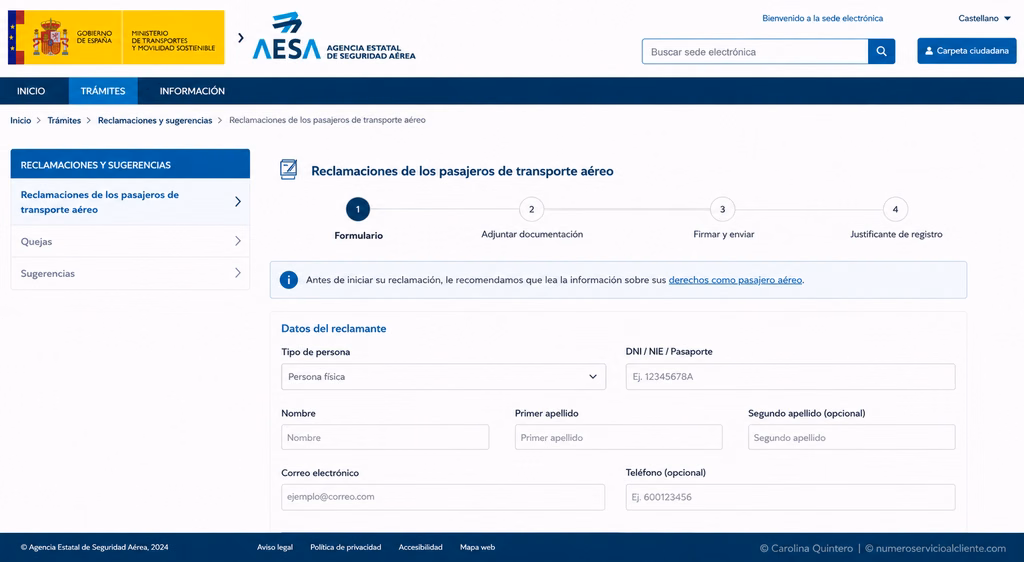Select step 4 Justificante de registro circle
The height and width of the screenshot is (562, 1024).
click(895, 210)
